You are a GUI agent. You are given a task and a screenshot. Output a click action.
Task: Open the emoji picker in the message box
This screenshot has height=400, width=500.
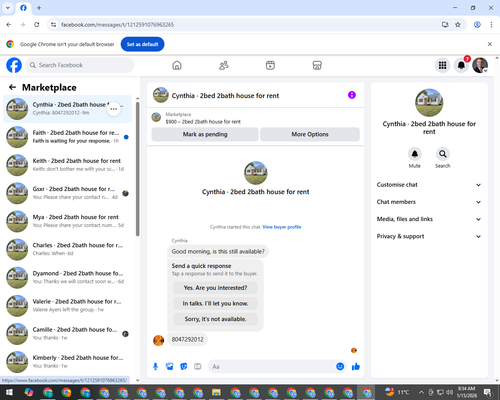click(340, 367)
